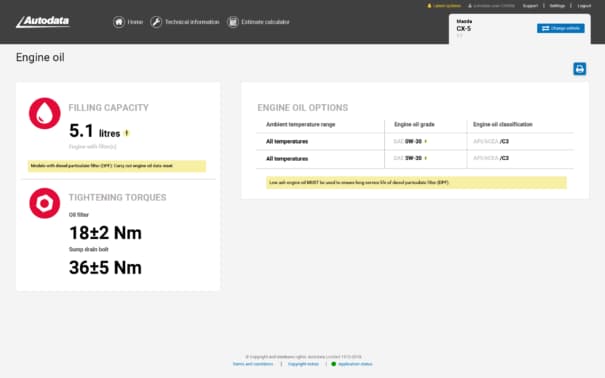Click the red oil drop icon
605x378 pixels.
45,113
